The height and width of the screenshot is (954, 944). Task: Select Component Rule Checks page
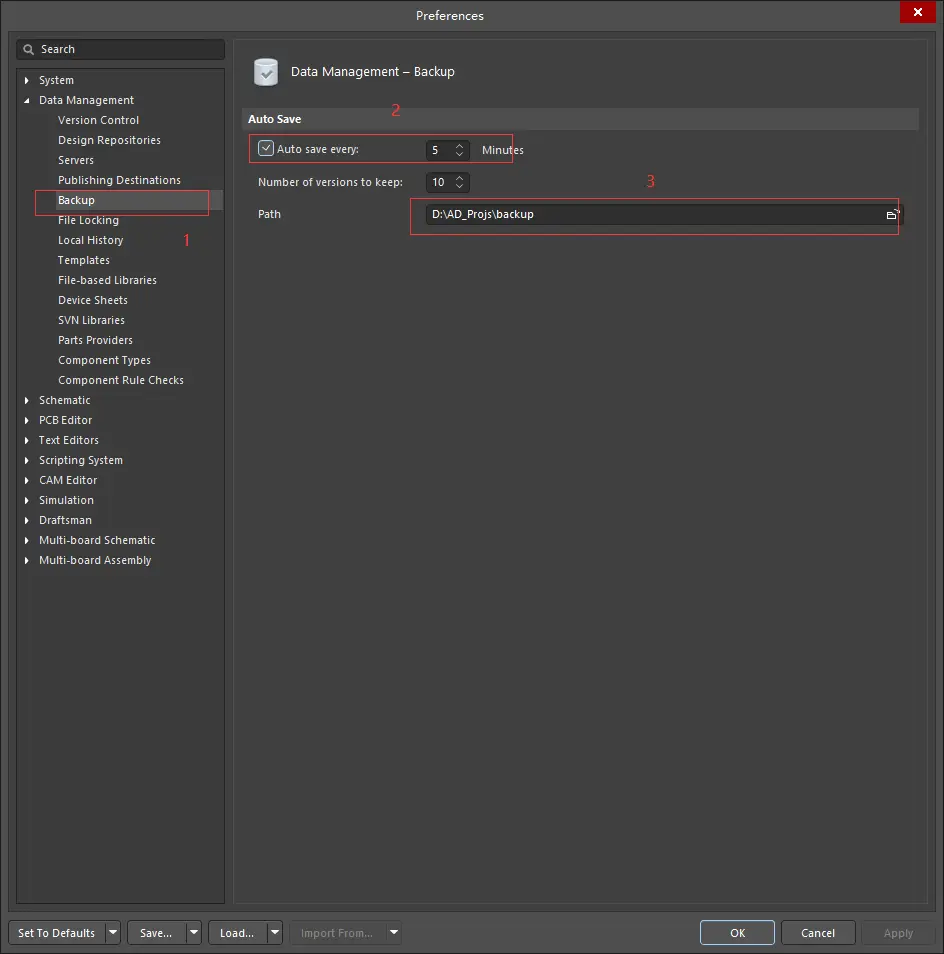pyautogui.click(x=121, y=381)
